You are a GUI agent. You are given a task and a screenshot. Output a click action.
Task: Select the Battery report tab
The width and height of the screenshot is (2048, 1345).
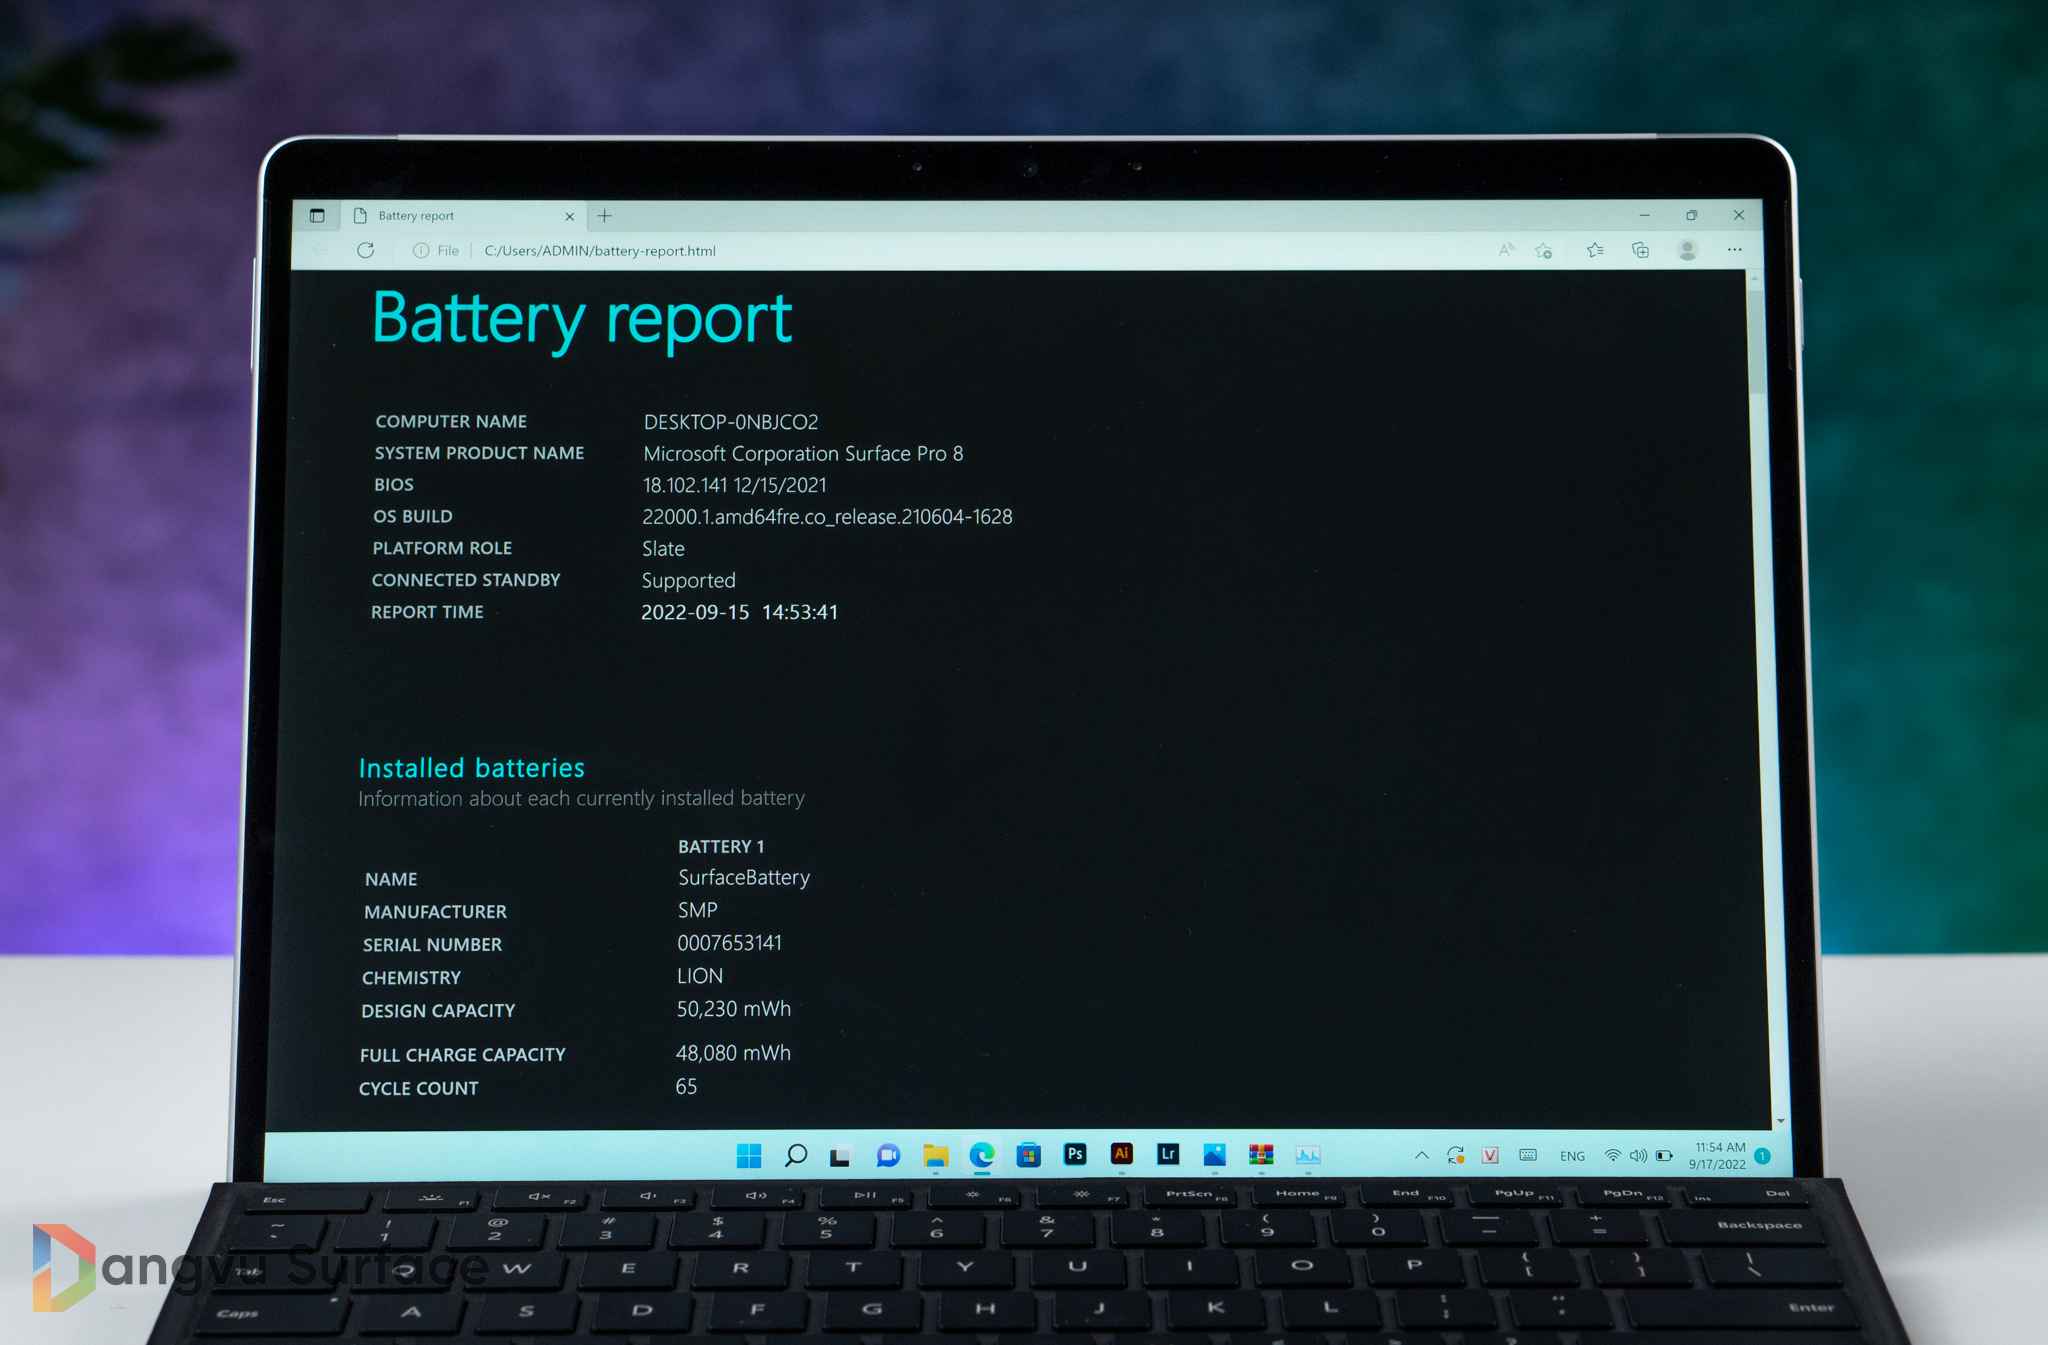coord(462,216)
